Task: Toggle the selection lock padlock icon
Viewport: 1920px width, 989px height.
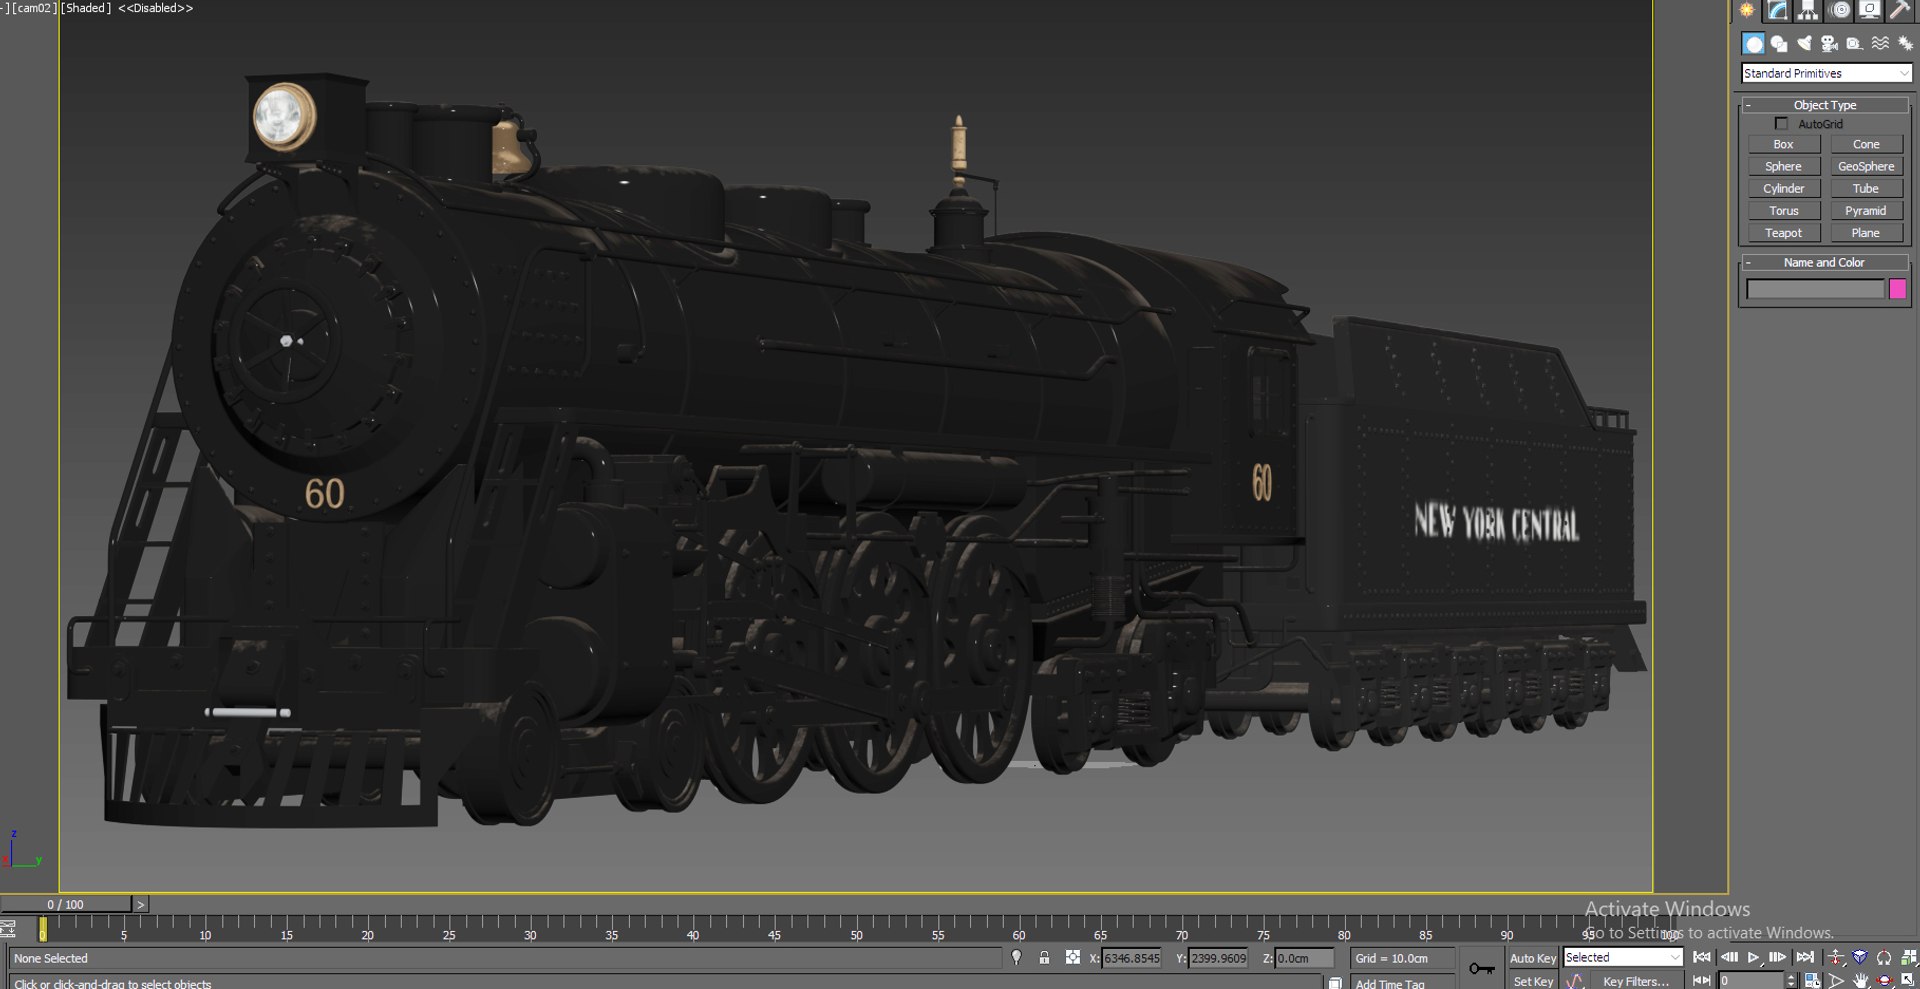Action: pos(1044,958)
